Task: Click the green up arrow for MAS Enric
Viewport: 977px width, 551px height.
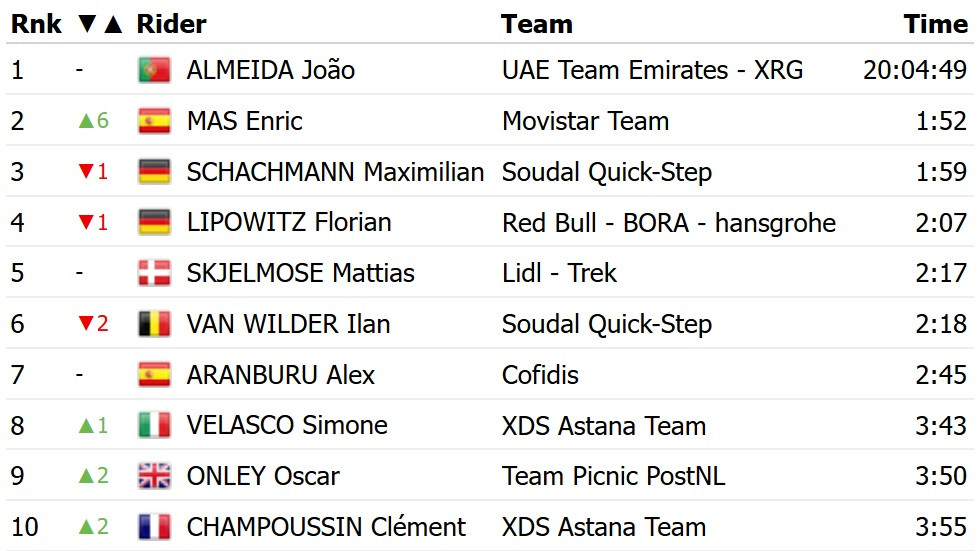Action: pos(86,120)
